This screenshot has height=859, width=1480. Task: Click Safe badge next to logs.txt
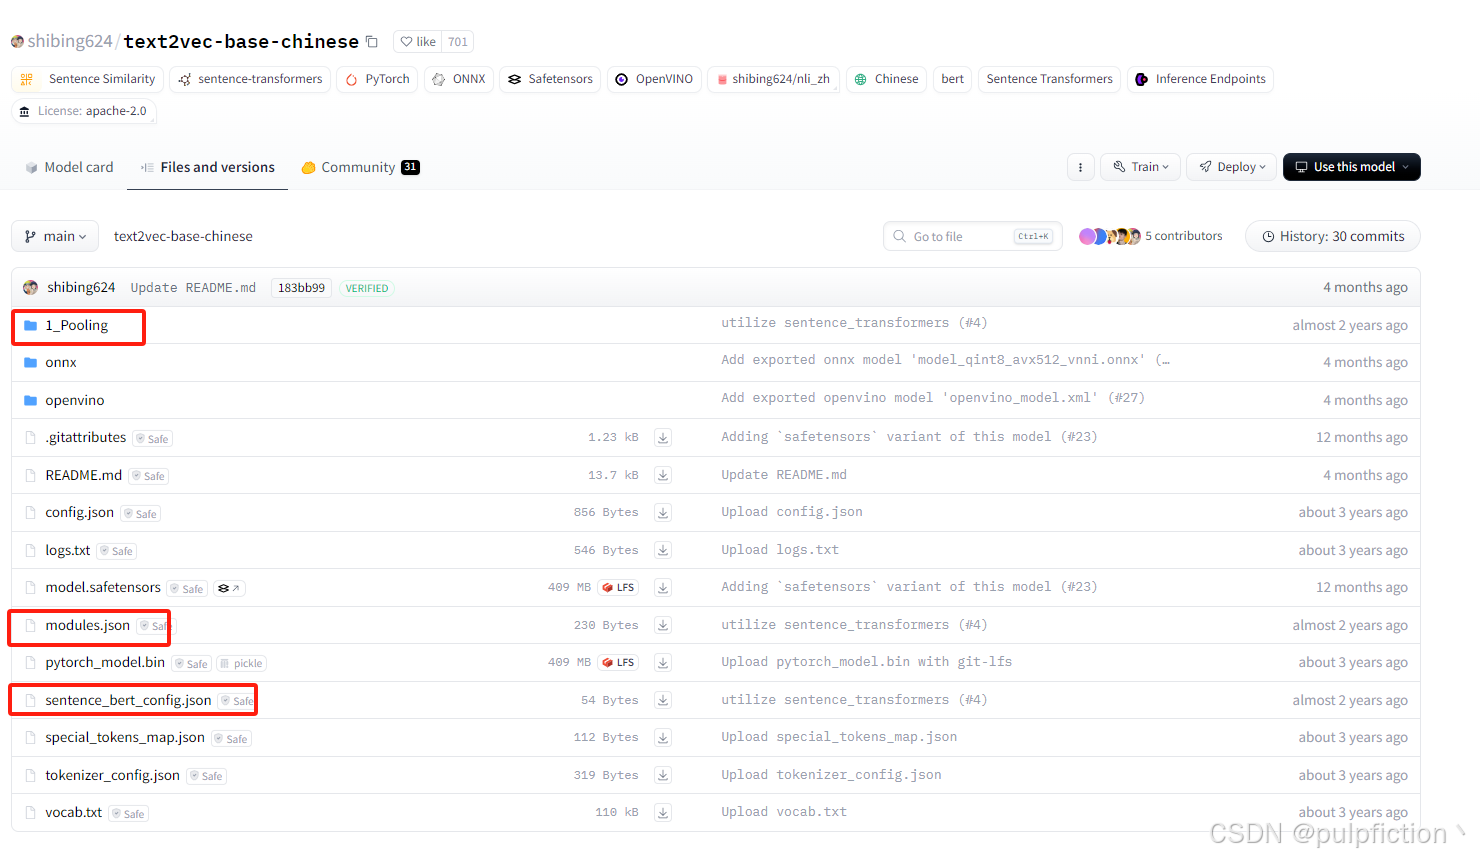[x=116, y=551]
